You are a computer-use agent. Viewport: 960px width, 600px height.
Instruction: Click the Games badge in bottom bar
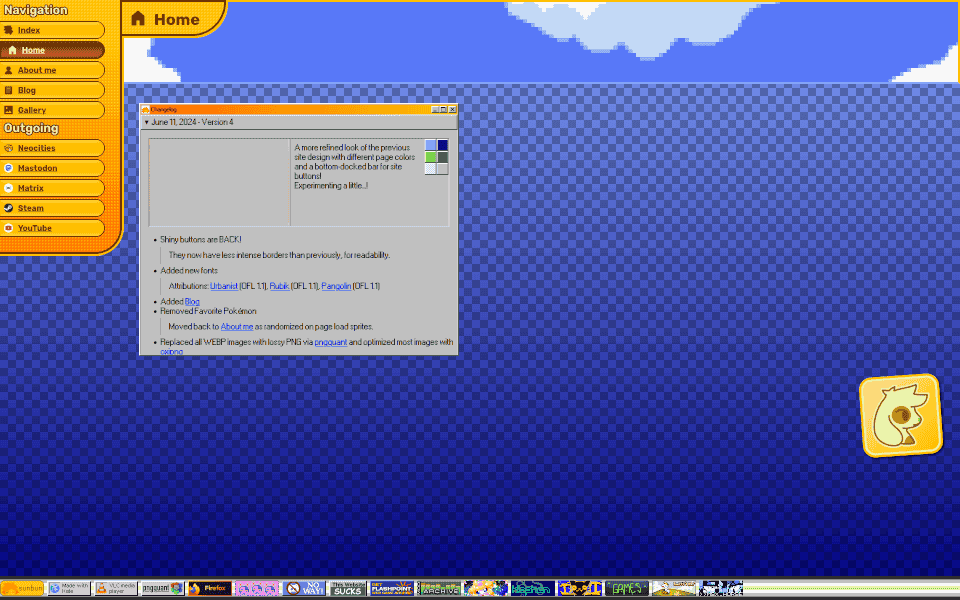[x=626, y=589]
